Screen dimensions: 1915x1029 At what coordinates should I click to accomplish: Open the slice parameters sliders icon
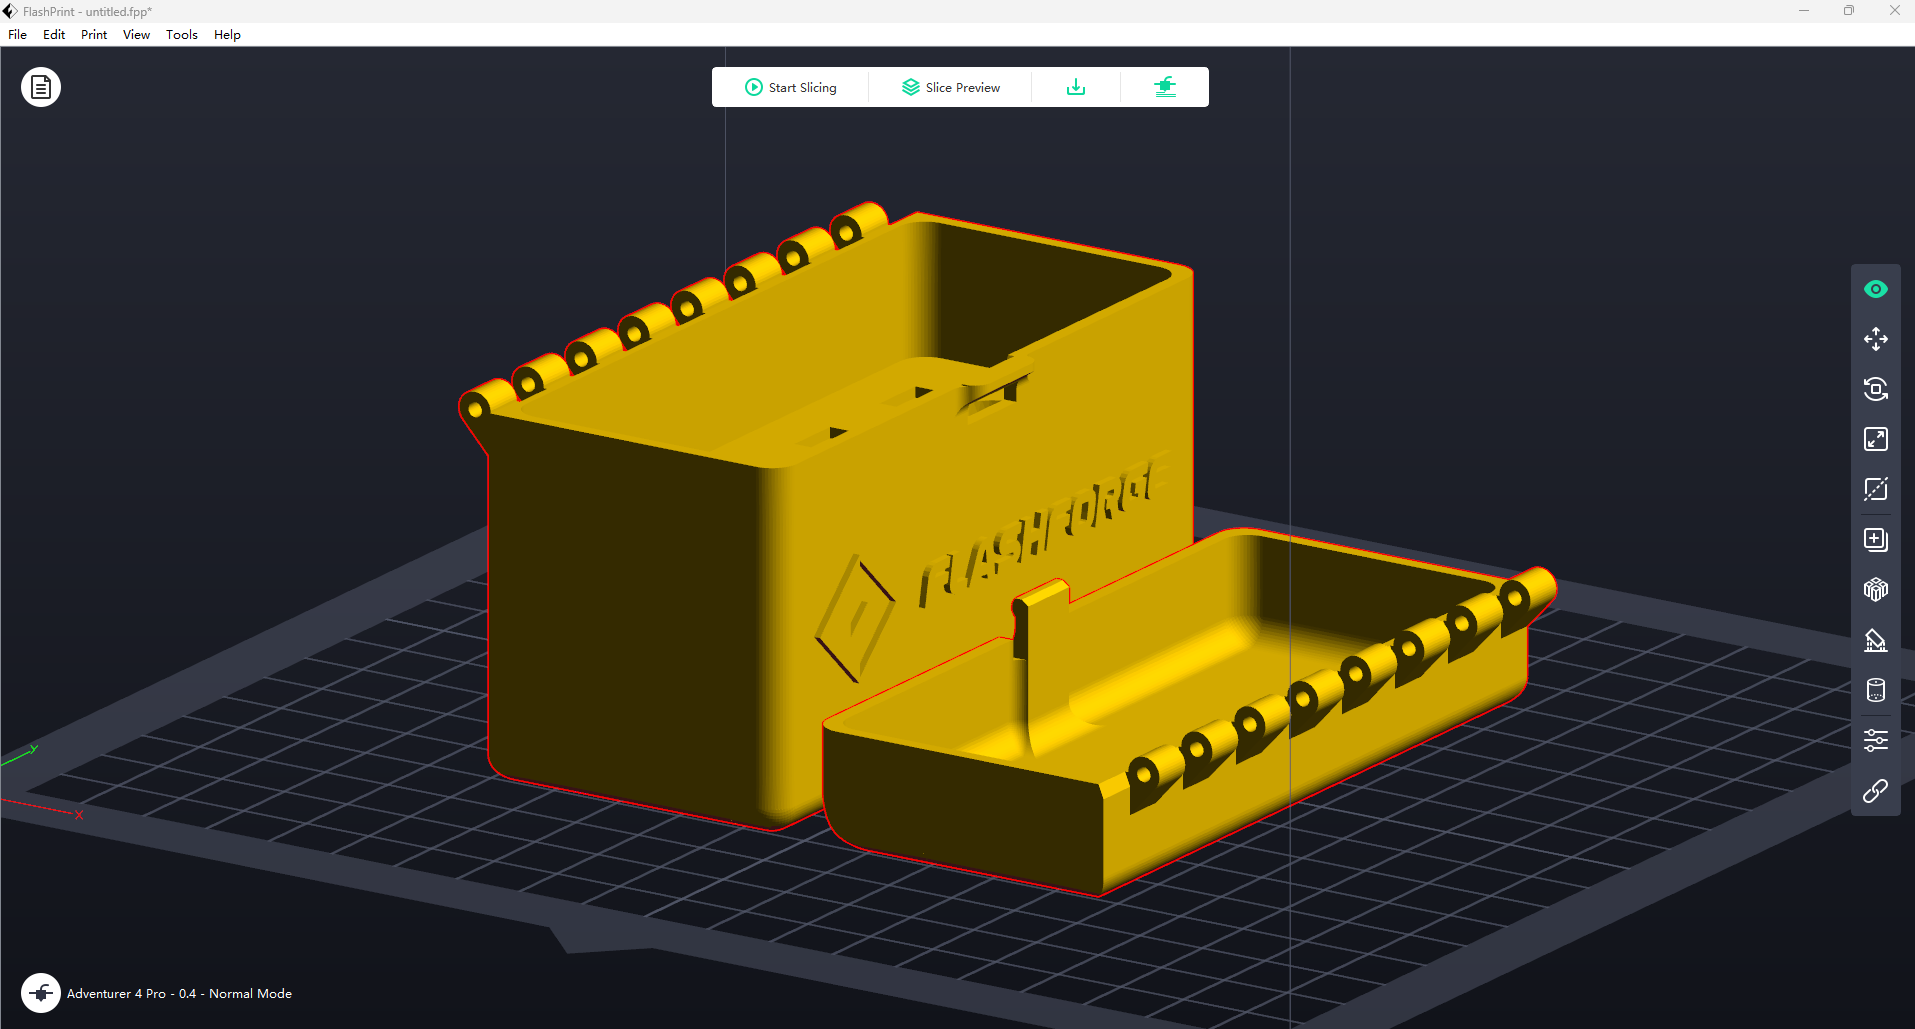[x=1875, y=740]
